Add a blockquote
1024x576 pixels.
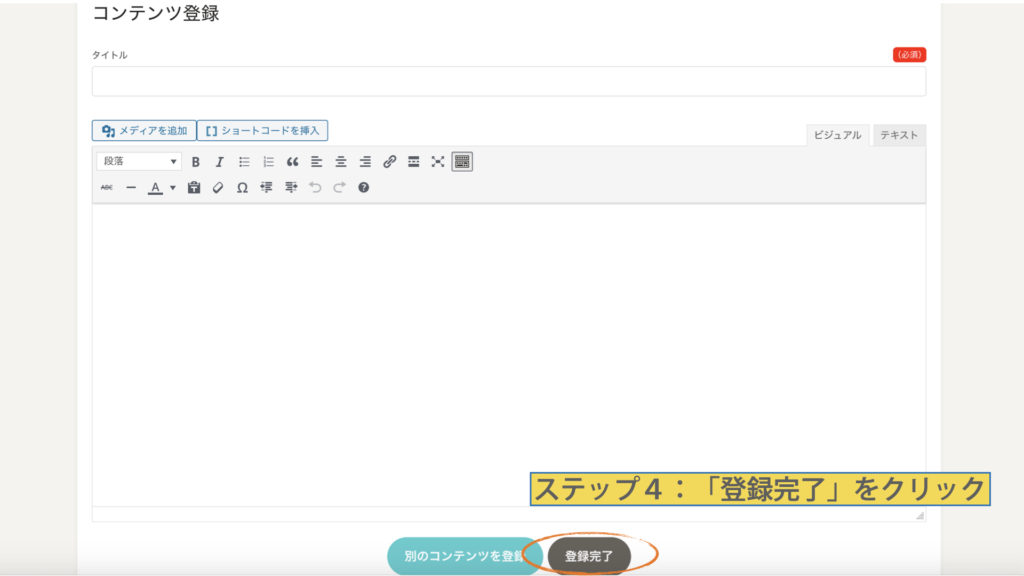(x=292, y=162)
